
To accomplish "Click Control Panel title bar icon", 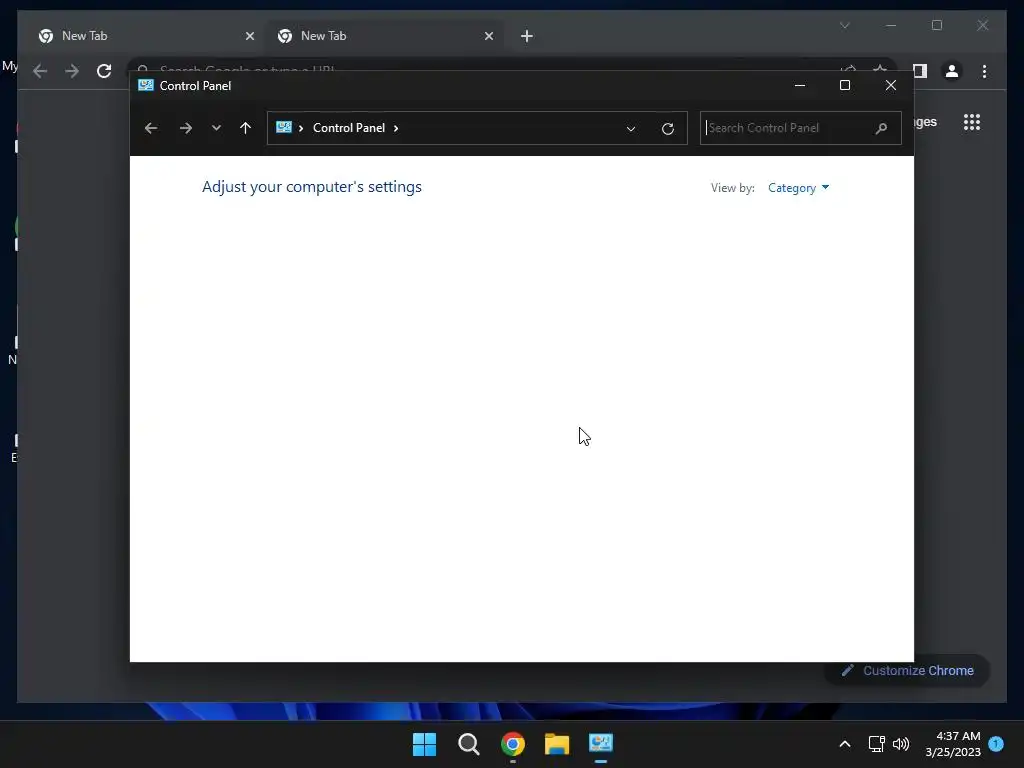I will click(x=146, y=86).
